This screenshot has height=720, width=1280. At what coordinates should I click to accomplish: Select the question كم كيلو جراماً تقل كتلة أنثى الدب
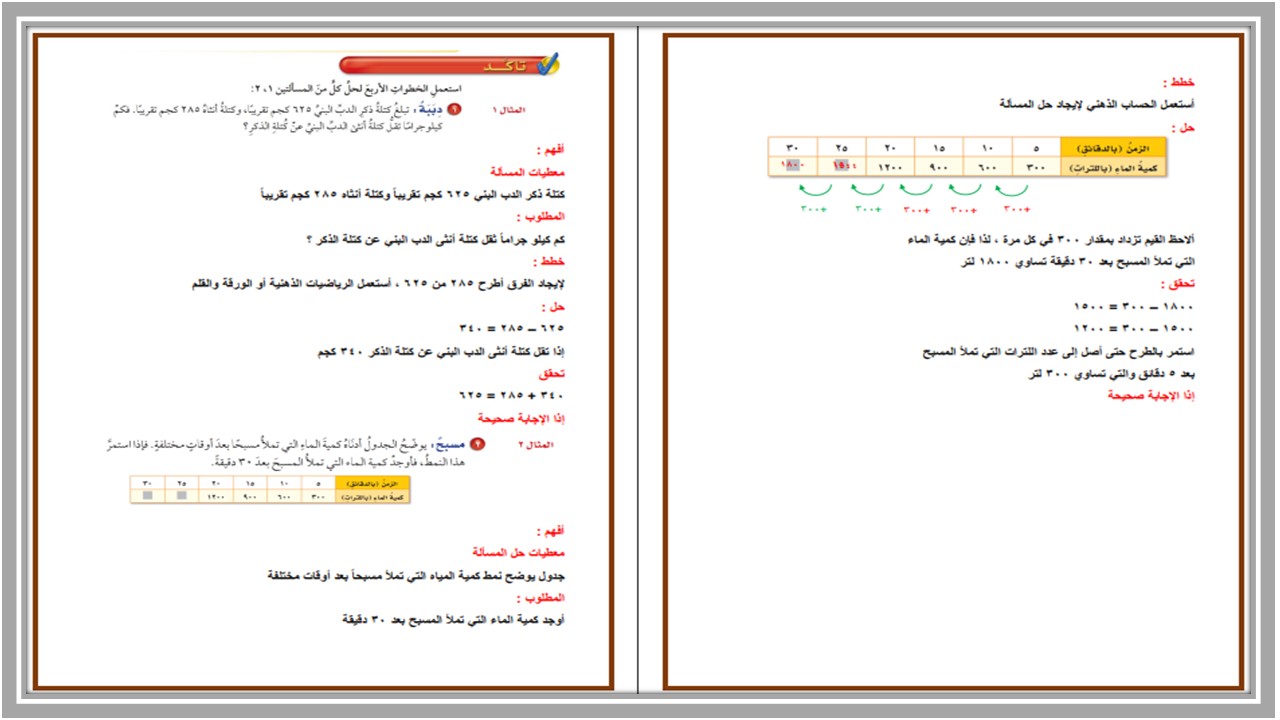(x=435, y=239)
